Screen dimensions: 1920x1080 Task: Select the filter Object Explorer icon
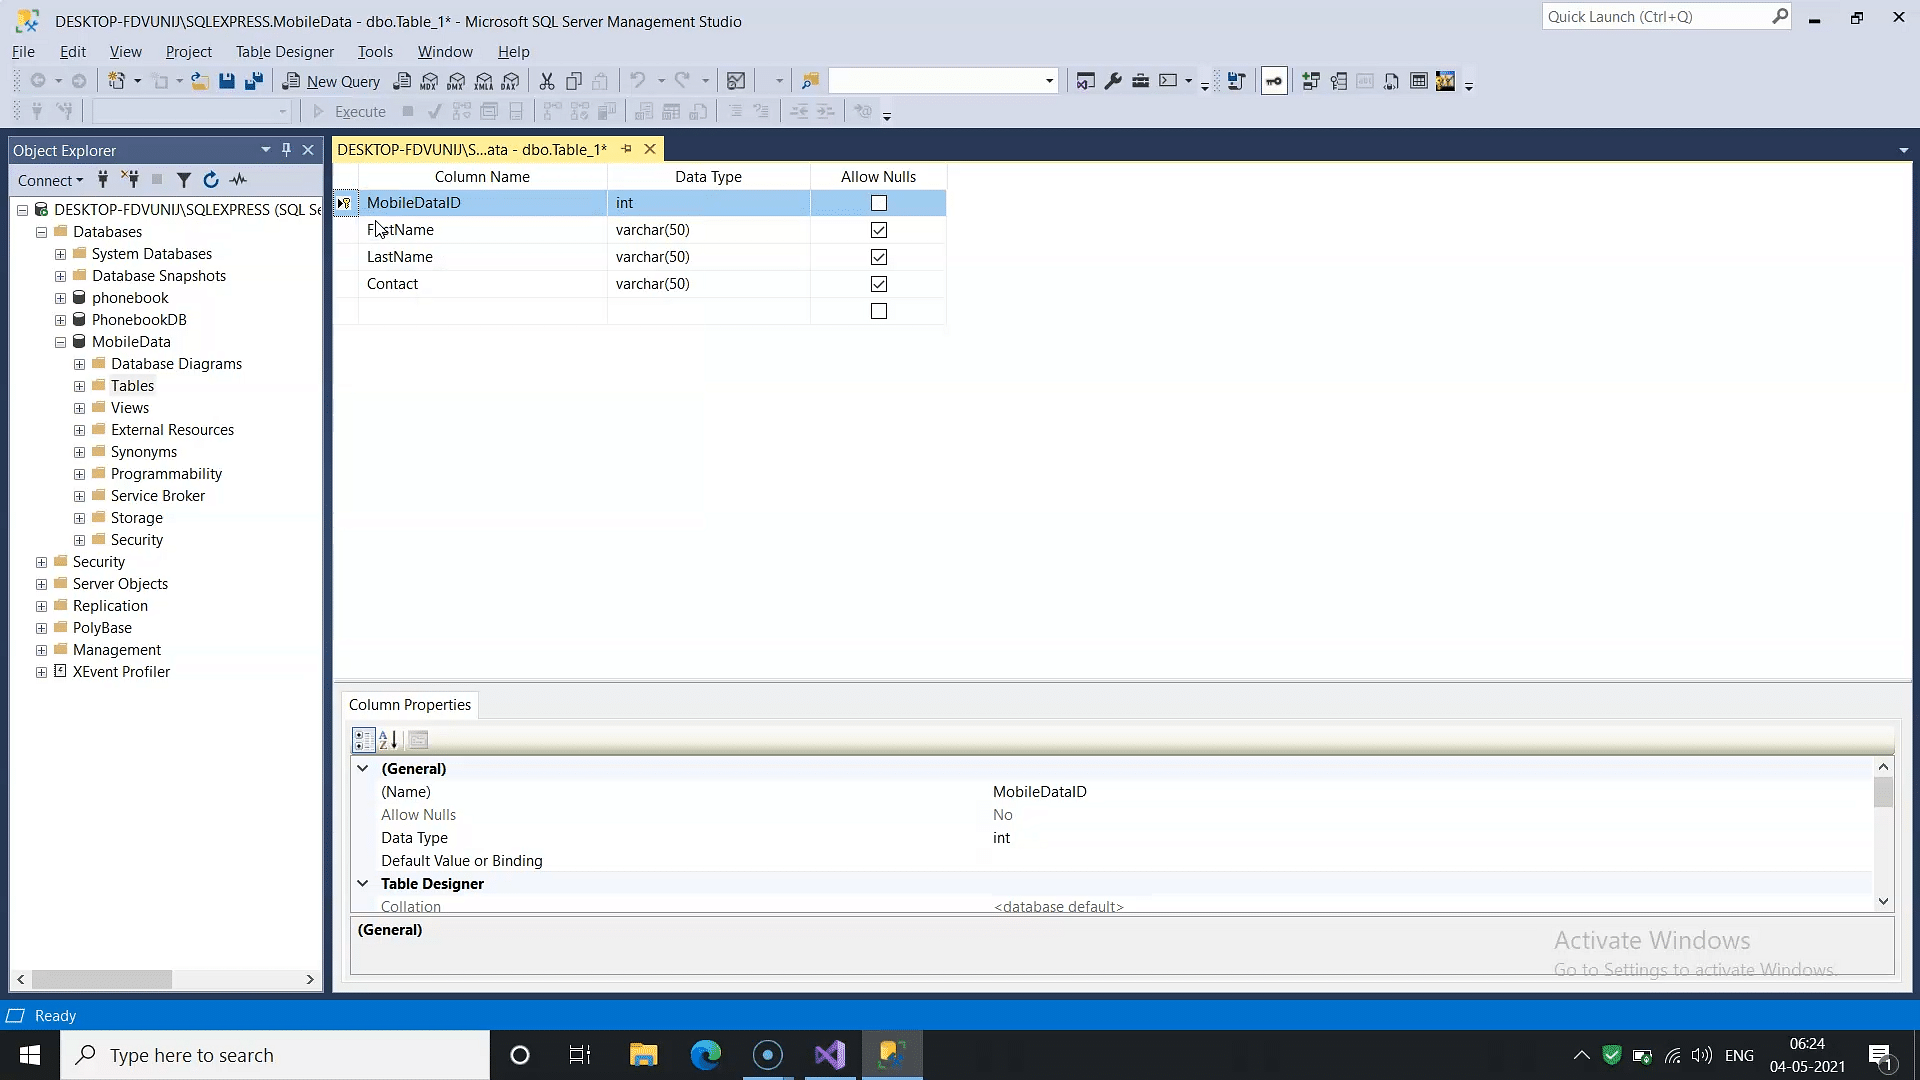(183, 179)
